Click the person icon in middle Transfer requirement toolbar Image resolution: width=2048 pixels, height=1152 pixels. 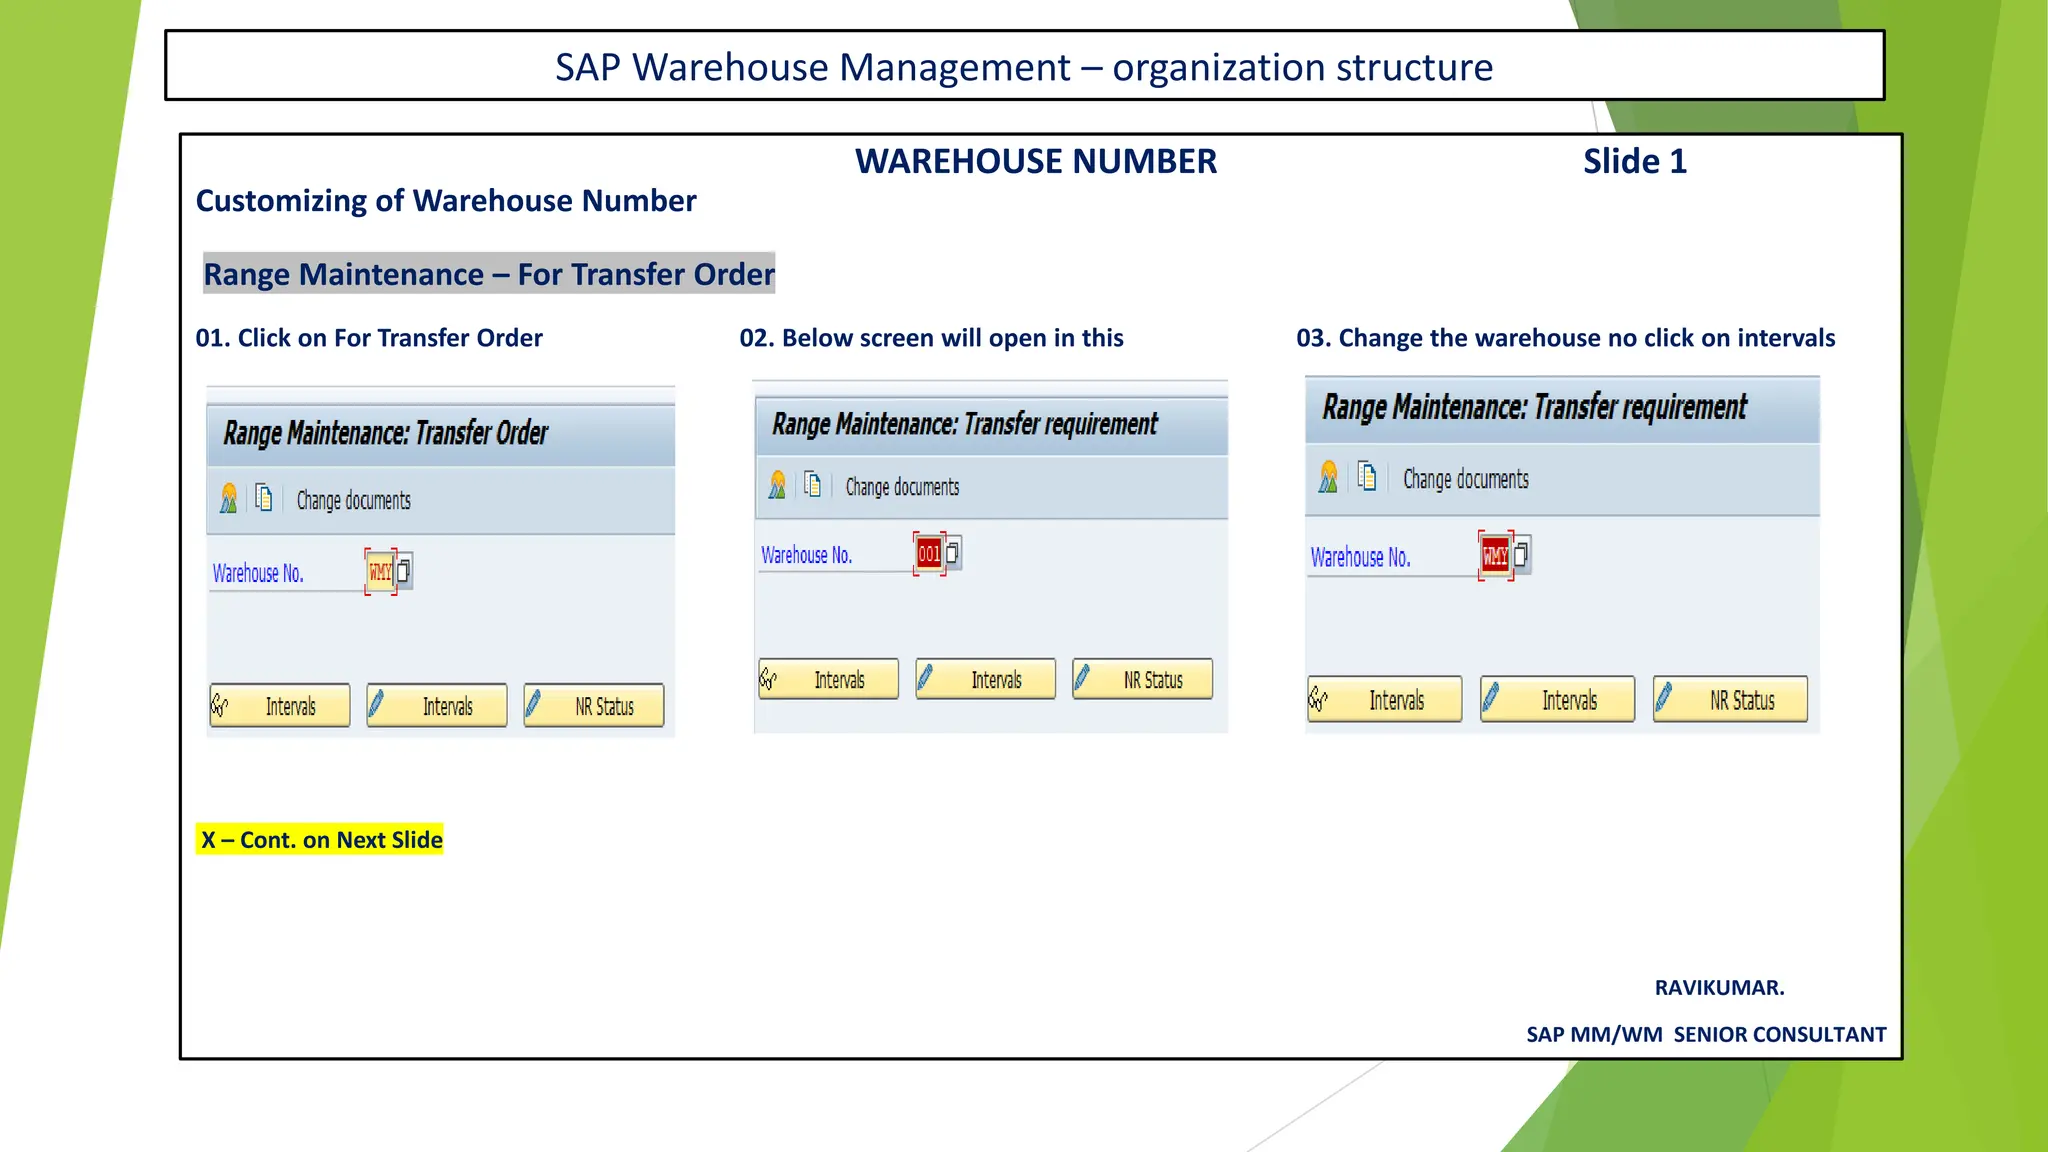[777, 485]
